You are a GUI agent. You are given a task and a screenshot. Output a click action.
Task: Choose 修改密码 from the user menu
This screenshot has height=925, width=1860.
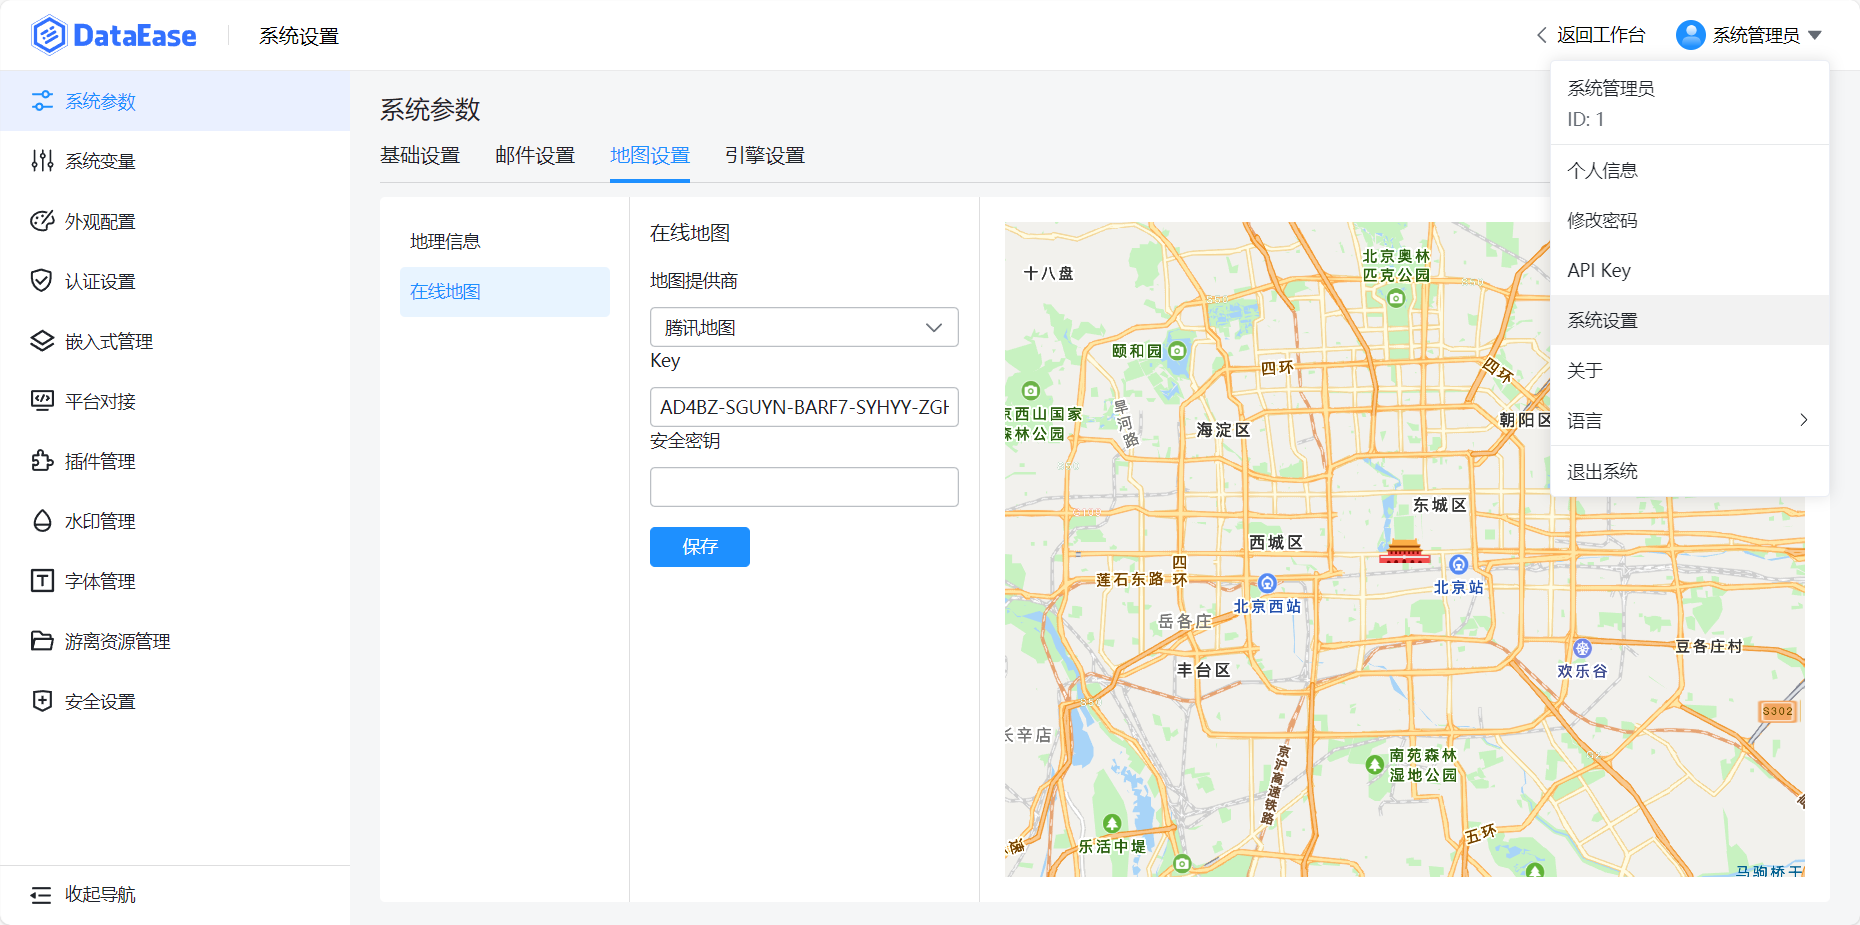point(1690,220)
